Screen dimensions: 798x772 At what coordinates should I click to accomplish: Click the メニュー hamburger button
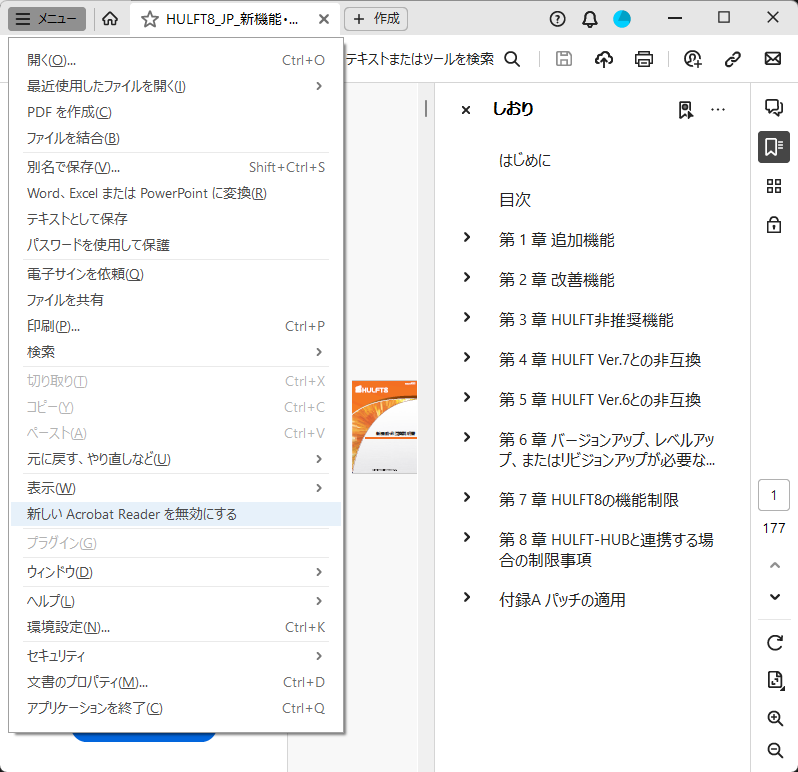47,19
